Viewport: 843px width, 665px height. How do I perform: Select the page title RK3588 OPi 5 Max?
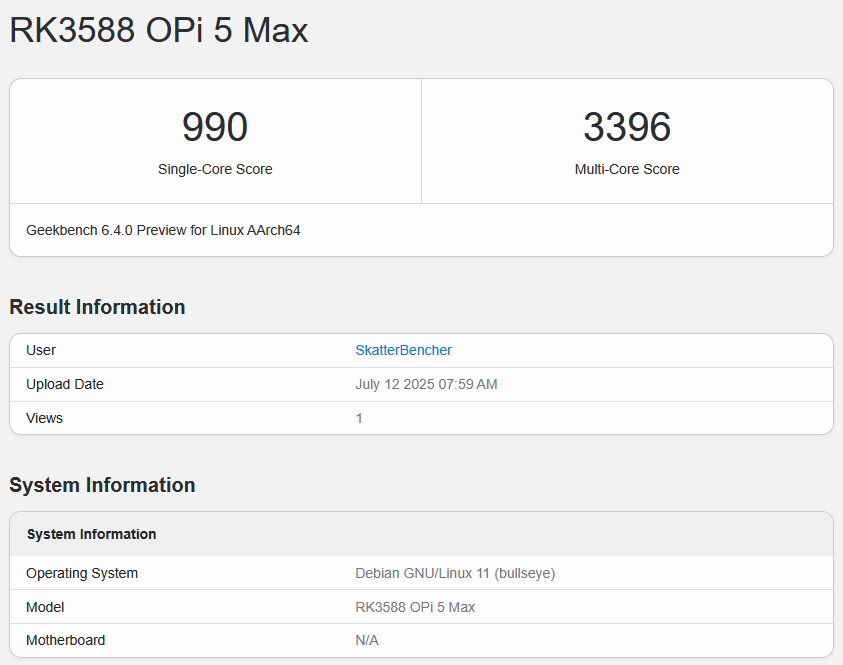pos(159,30)
